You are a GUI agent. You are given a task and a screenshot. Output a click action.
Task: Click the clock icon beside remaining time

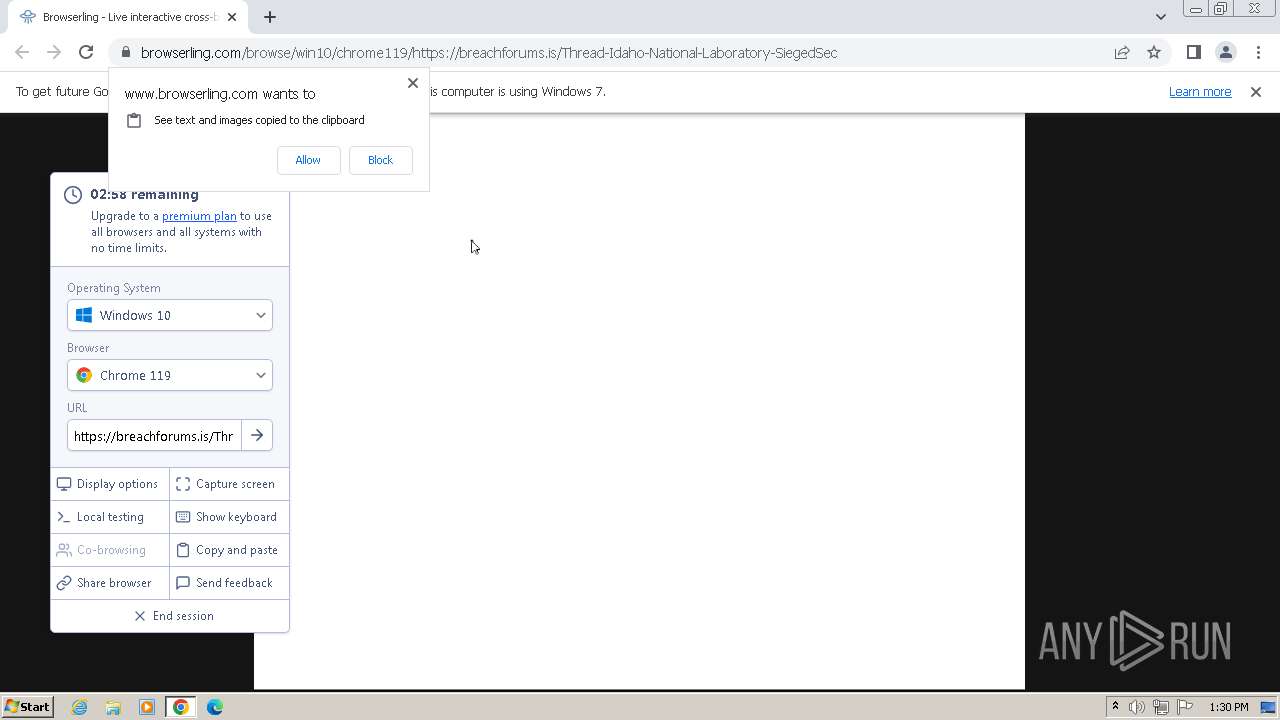(x=73, y=195)
